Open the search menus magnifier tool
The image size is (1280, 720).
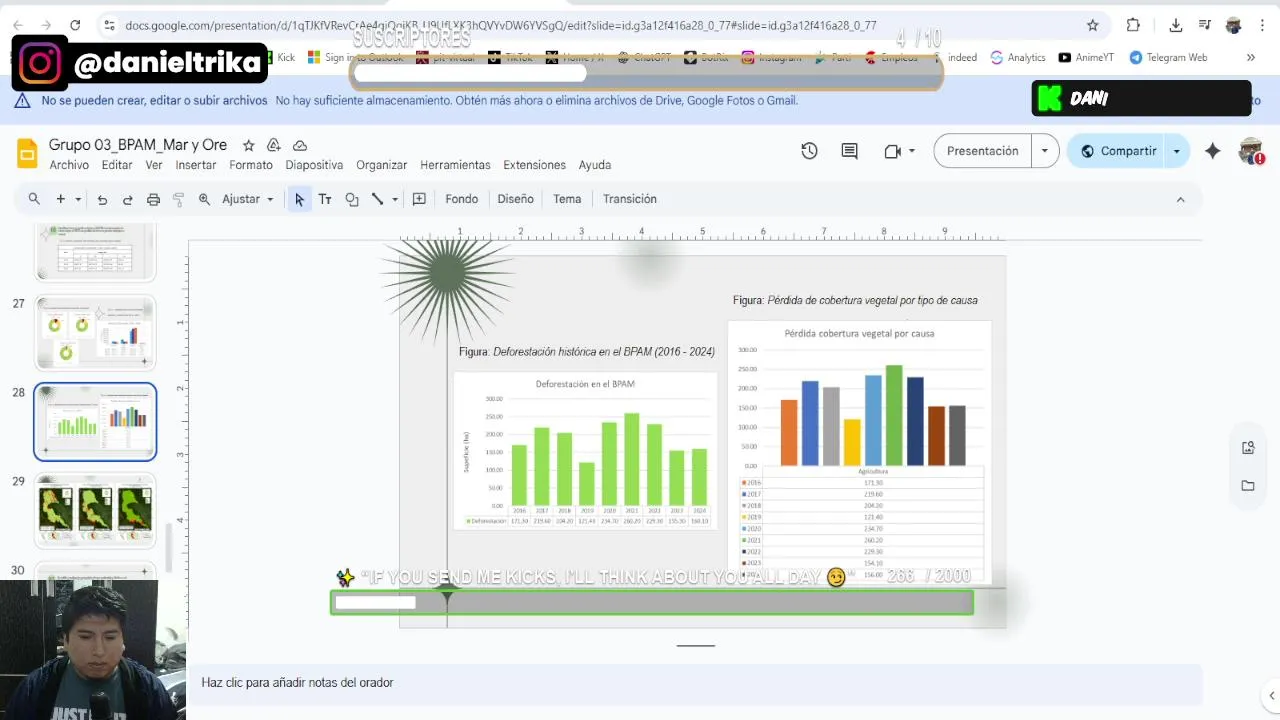[x=34, y=199]
